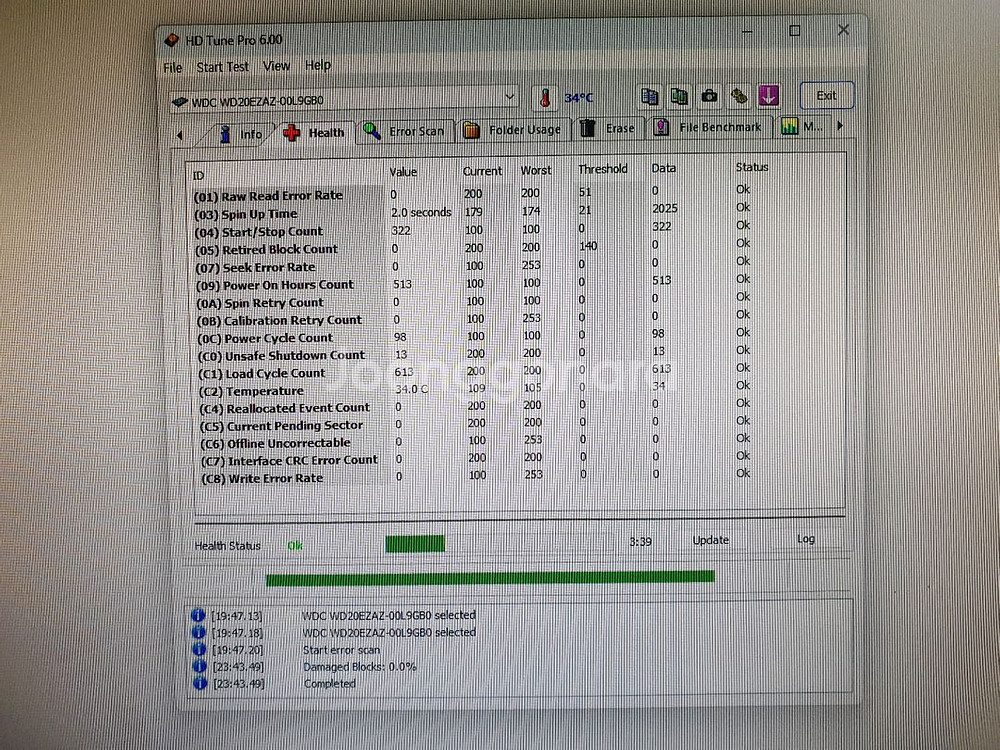Click the Update button
This screenshot has height=750, width=1000.
[x=710, y=540]
